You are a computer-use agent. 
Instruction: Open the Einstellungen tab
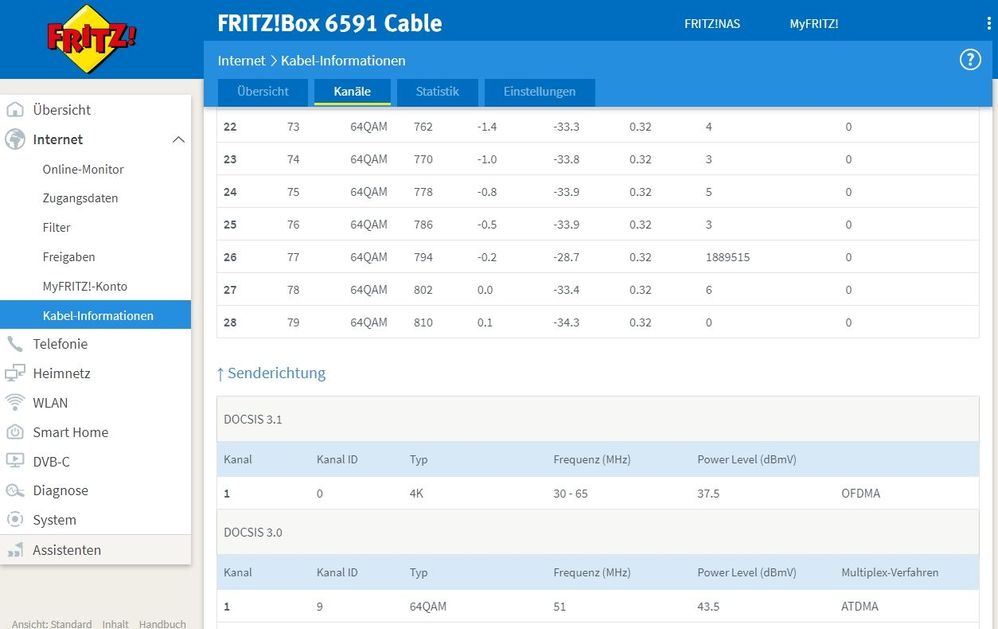pyautogui.click(x=540, y=92)
